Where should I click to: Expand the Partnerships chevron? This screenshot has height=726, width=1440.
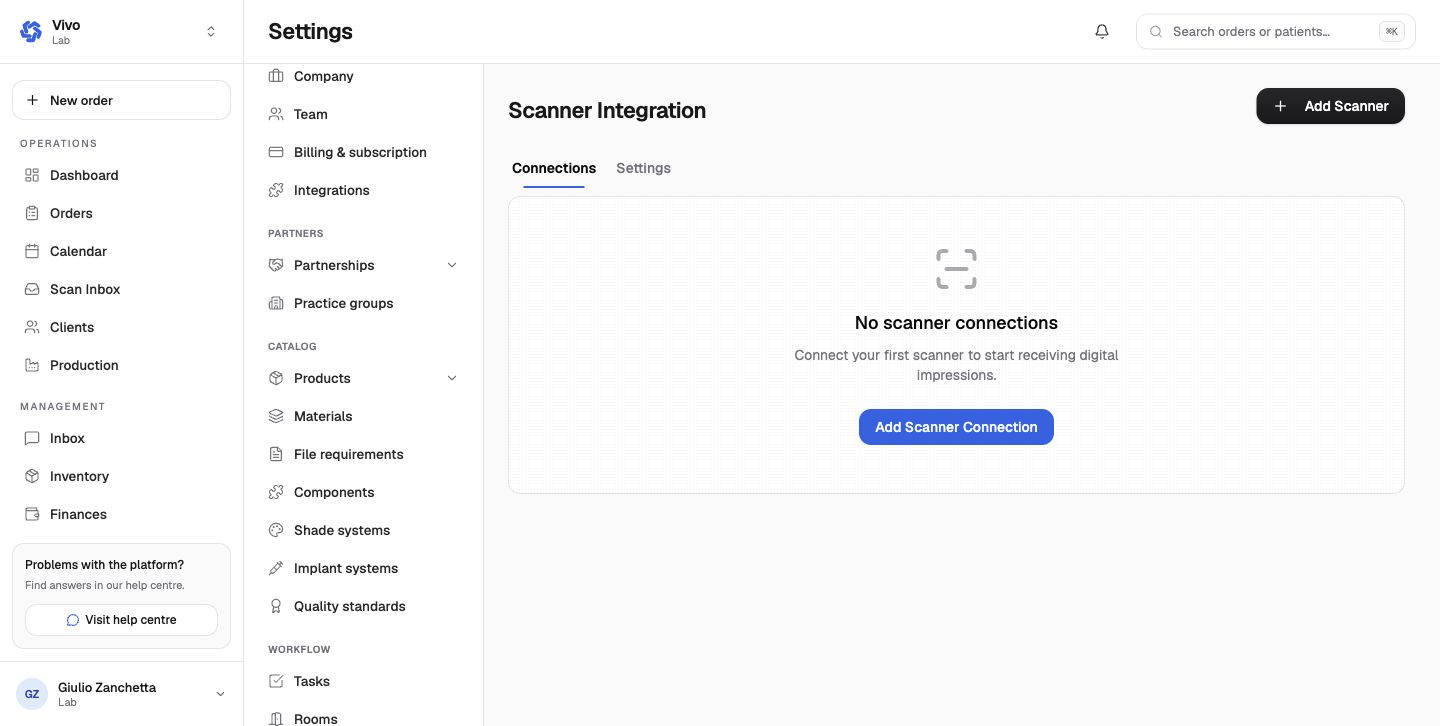(x=452, y=265)
